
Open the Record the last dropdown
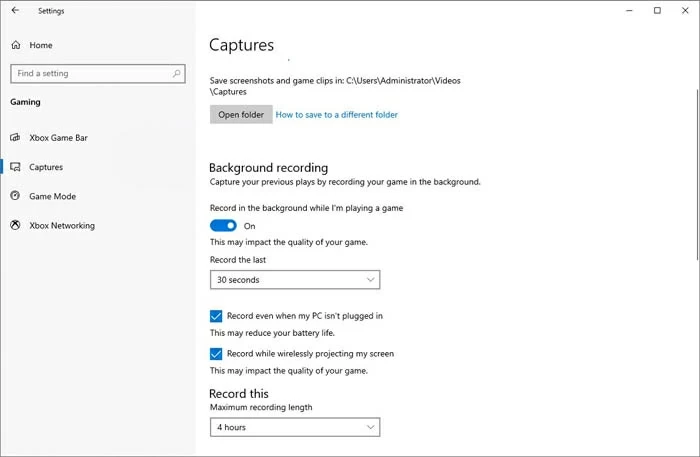click(294, 280)
